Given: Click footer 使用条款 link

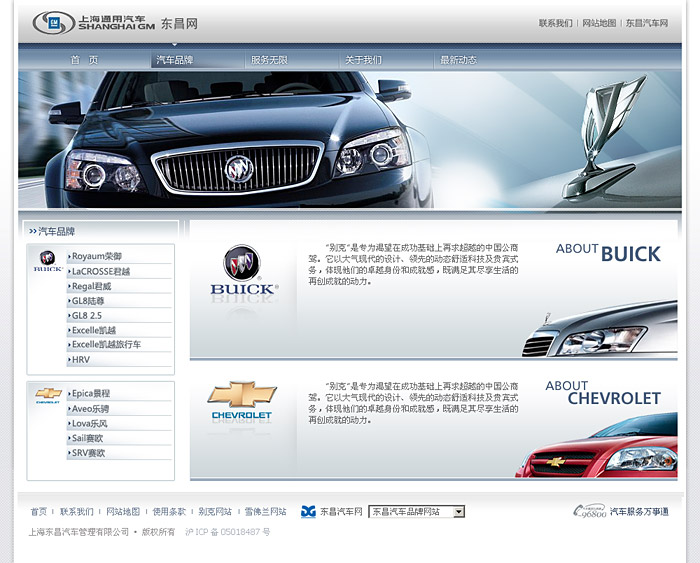Looking at the screenshot, I should [x=169, y=512].
